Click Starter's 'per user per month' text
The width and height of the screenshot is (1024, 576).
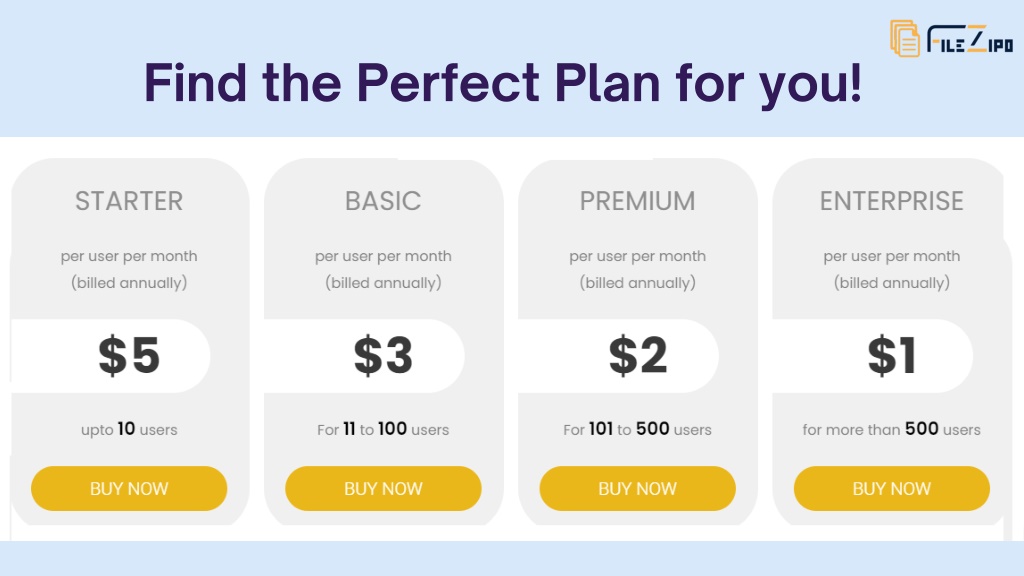click(129, 256)
